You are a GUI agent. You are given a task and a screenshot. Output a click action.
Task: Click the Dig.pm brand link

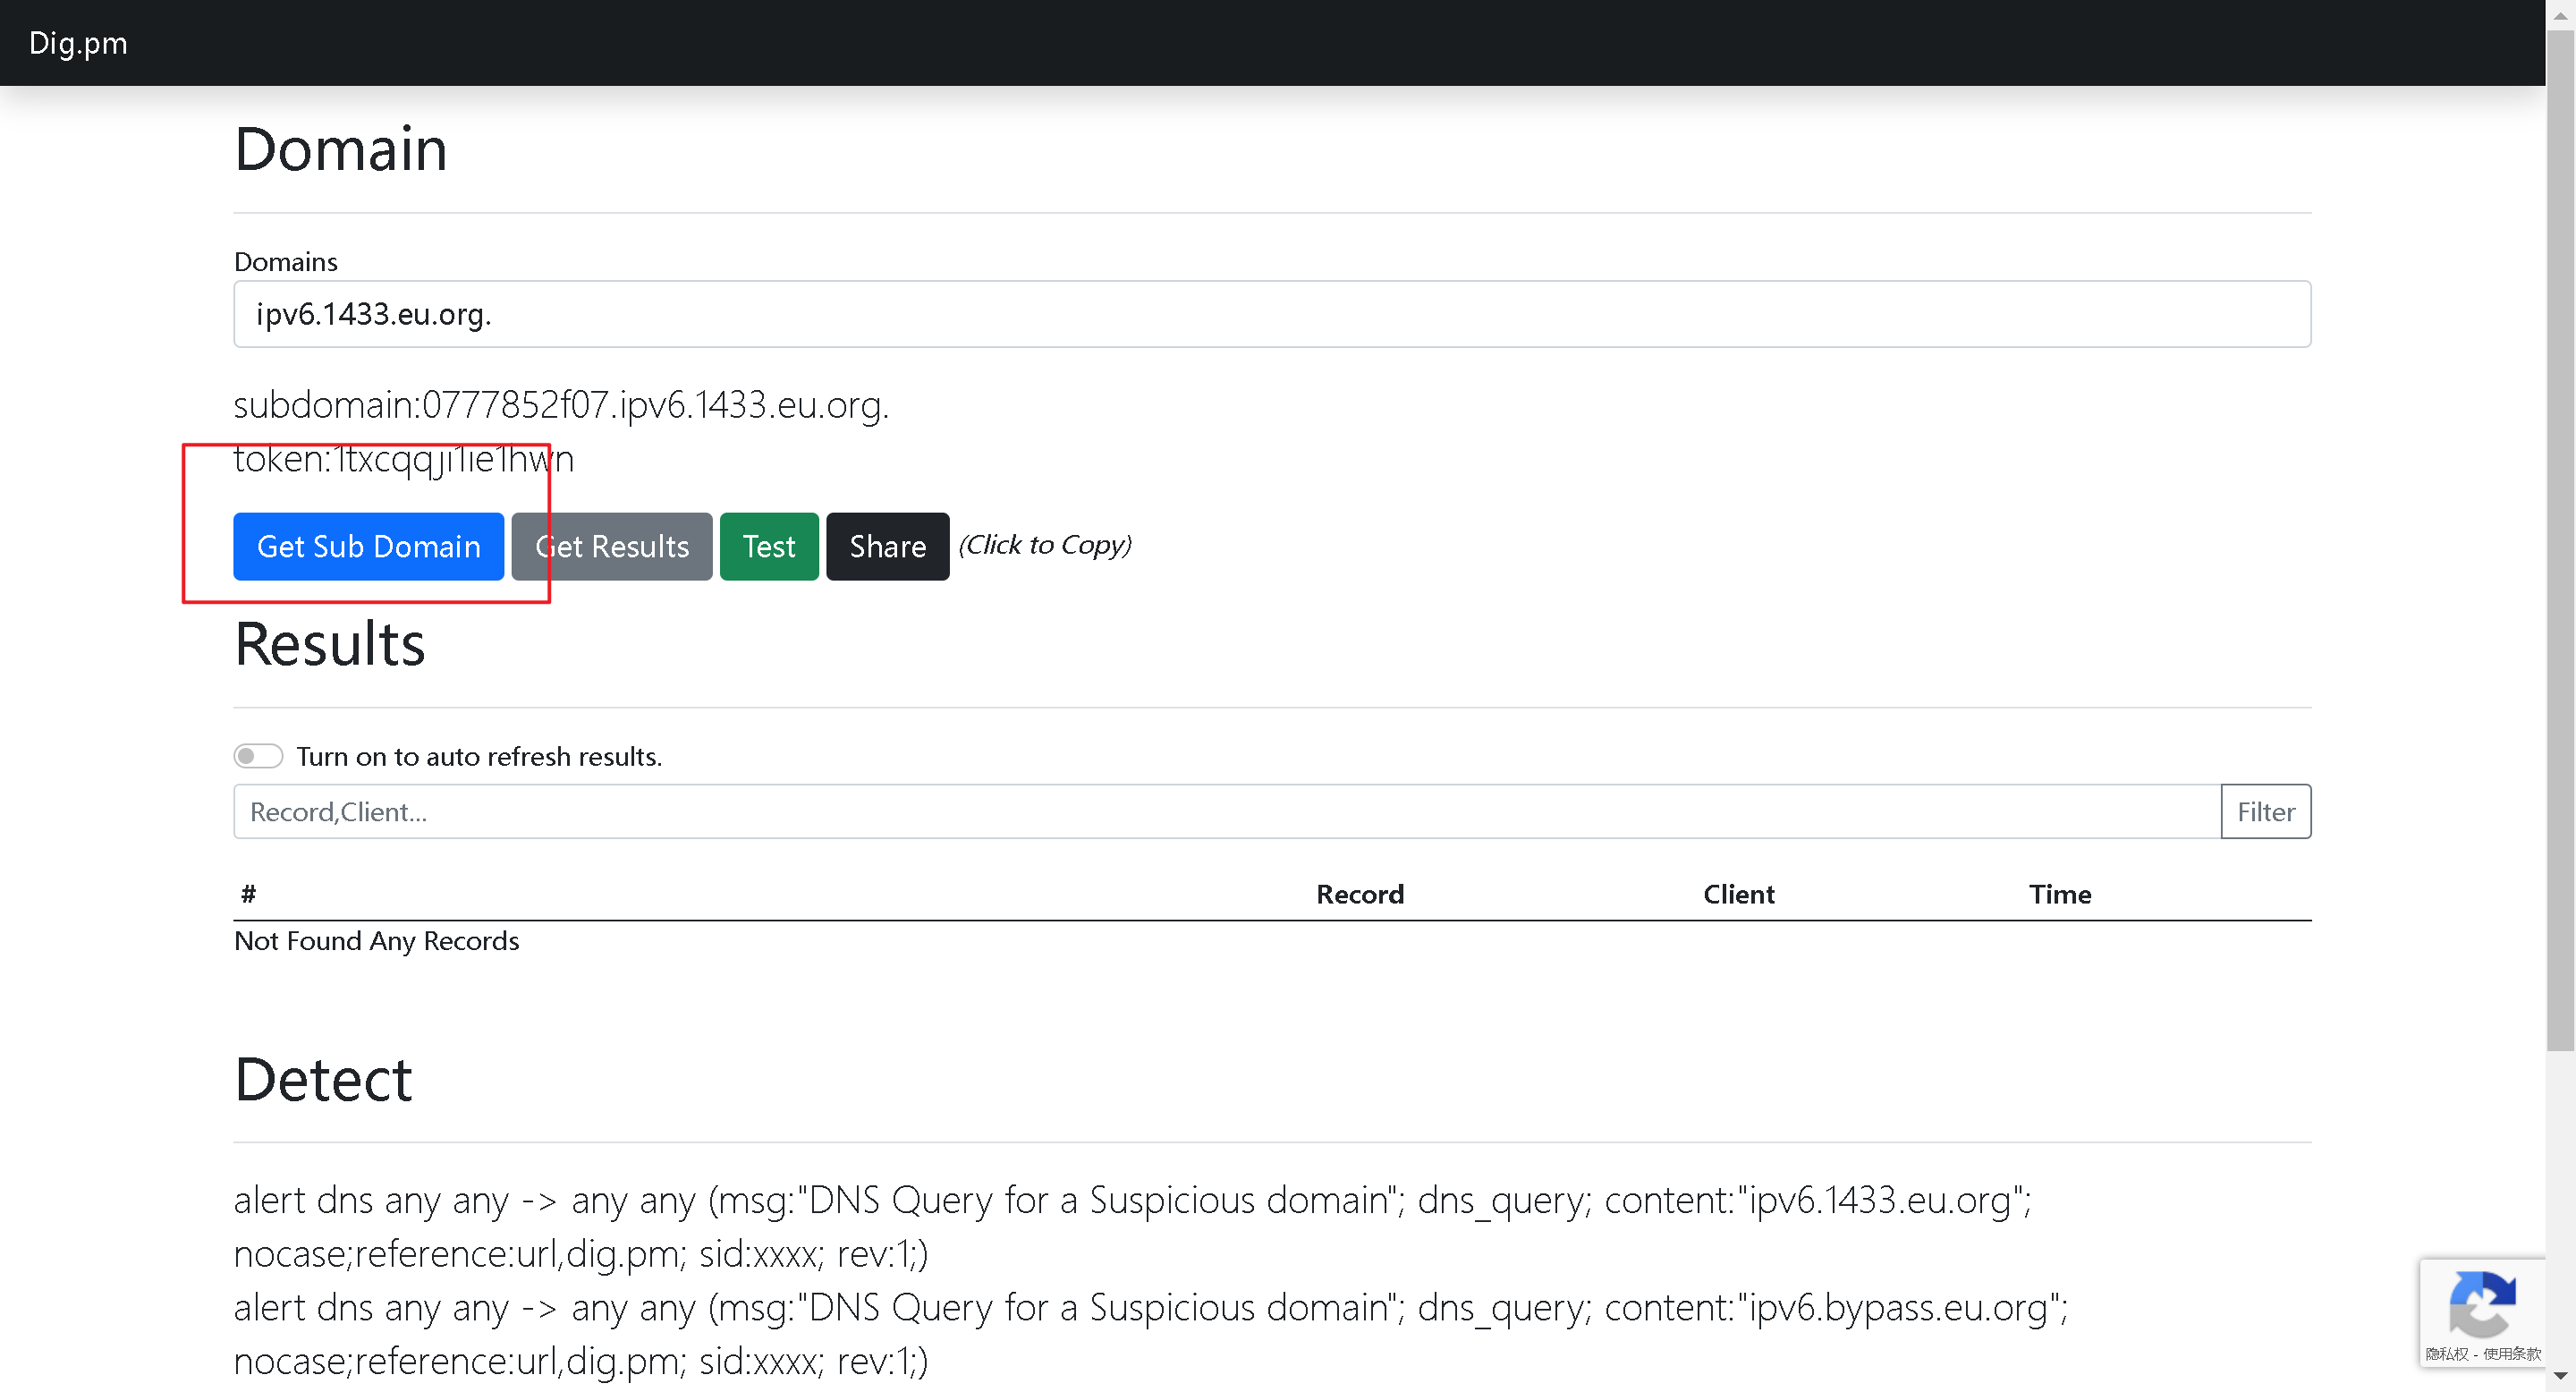78,43
